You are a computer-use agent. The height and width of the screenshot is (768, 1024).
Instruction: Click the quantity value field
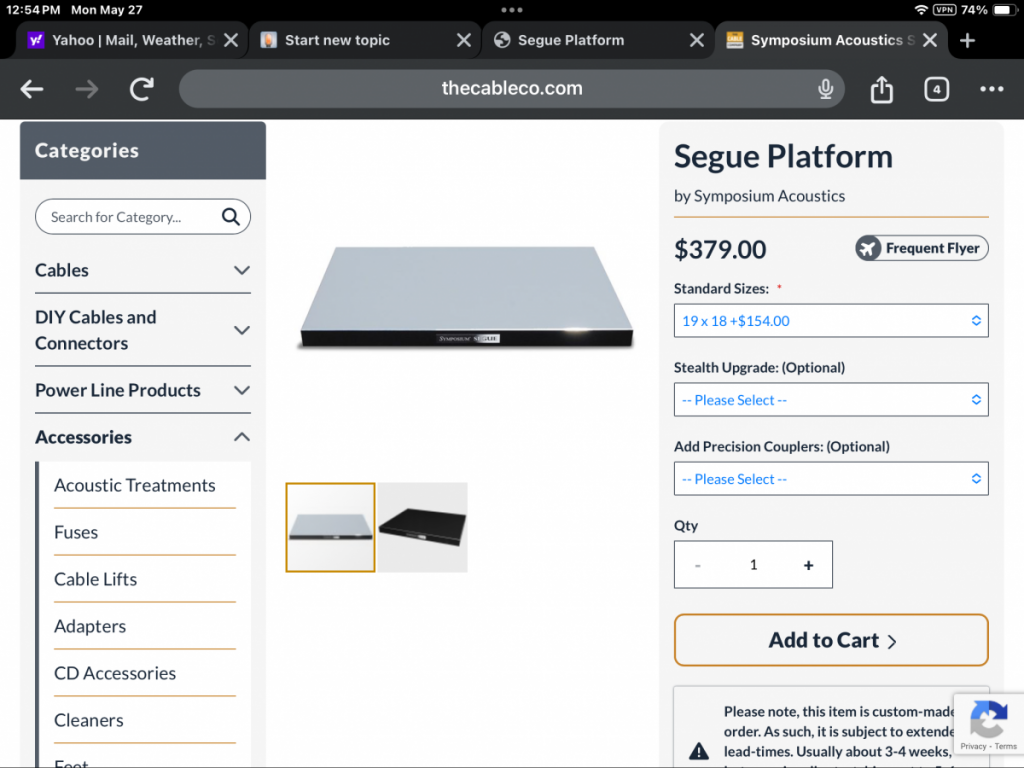click(753, 565)
